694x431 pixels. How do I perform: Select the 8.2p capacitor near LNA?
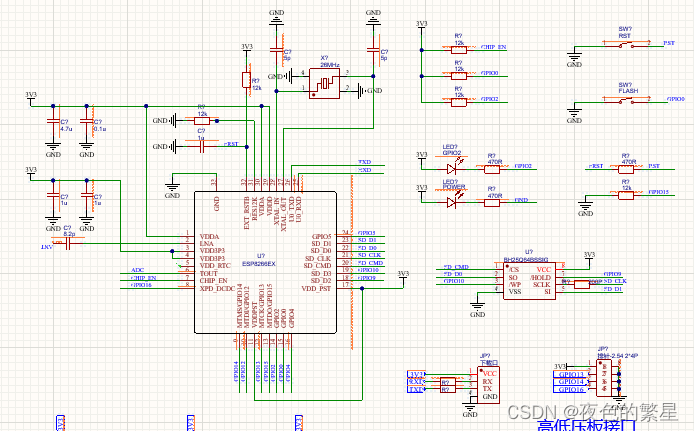click(x=68, y=243)
